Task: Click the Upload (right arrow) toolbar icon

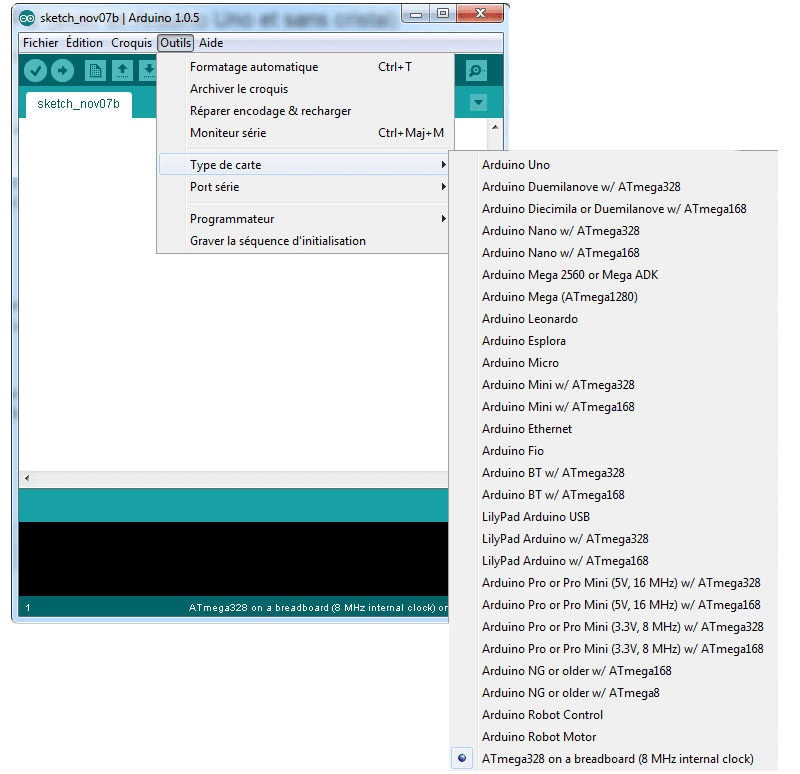Action: coord(62,70)
